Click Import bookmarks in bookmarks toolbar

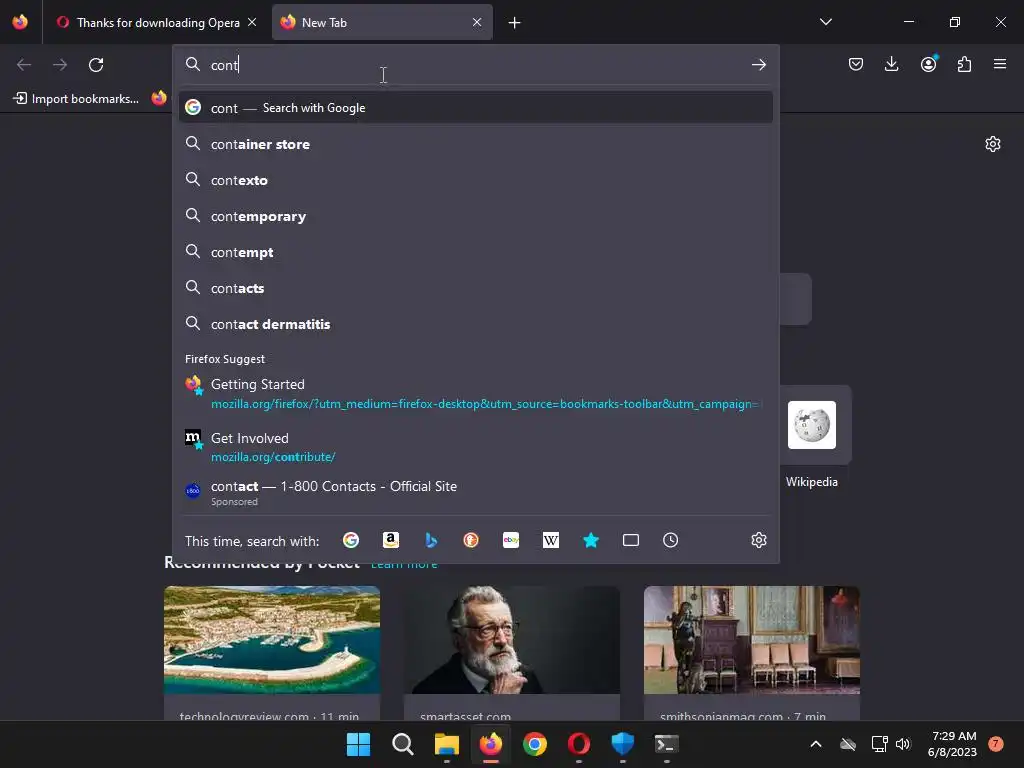coord(76,99)
